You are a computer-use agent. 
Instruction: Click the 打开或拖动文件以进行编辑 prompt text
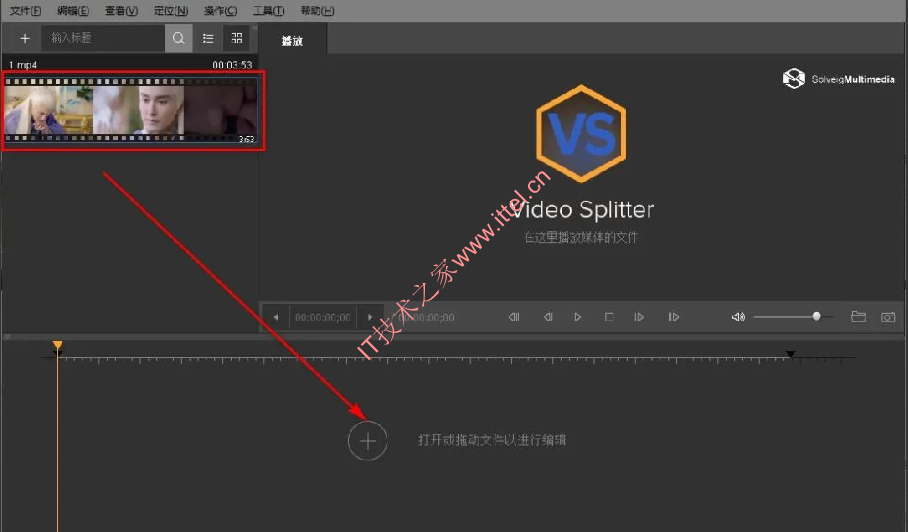pos(492,440)
